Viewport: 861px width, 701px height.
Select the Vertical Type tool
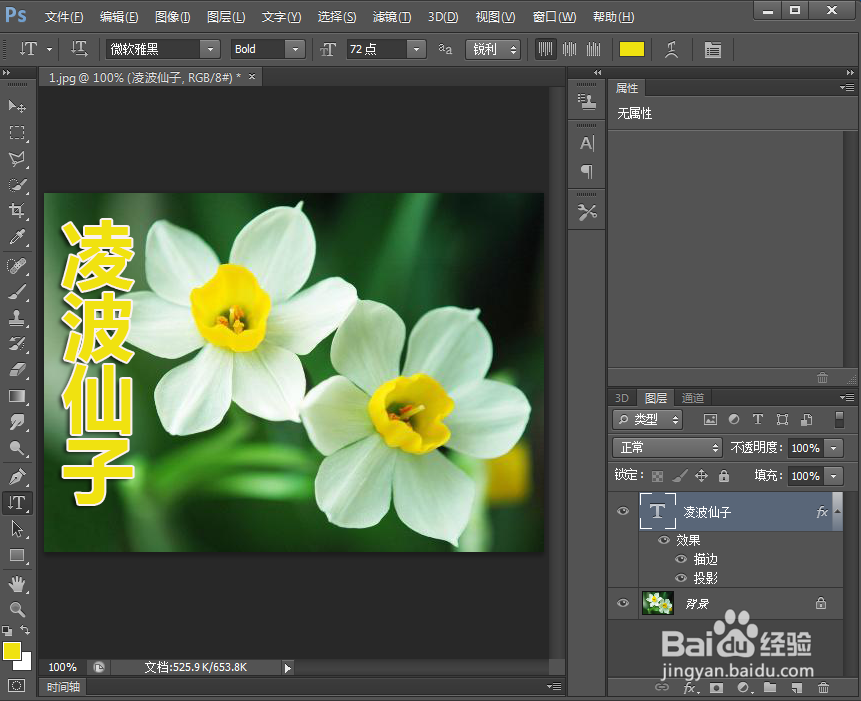point(17,503)
